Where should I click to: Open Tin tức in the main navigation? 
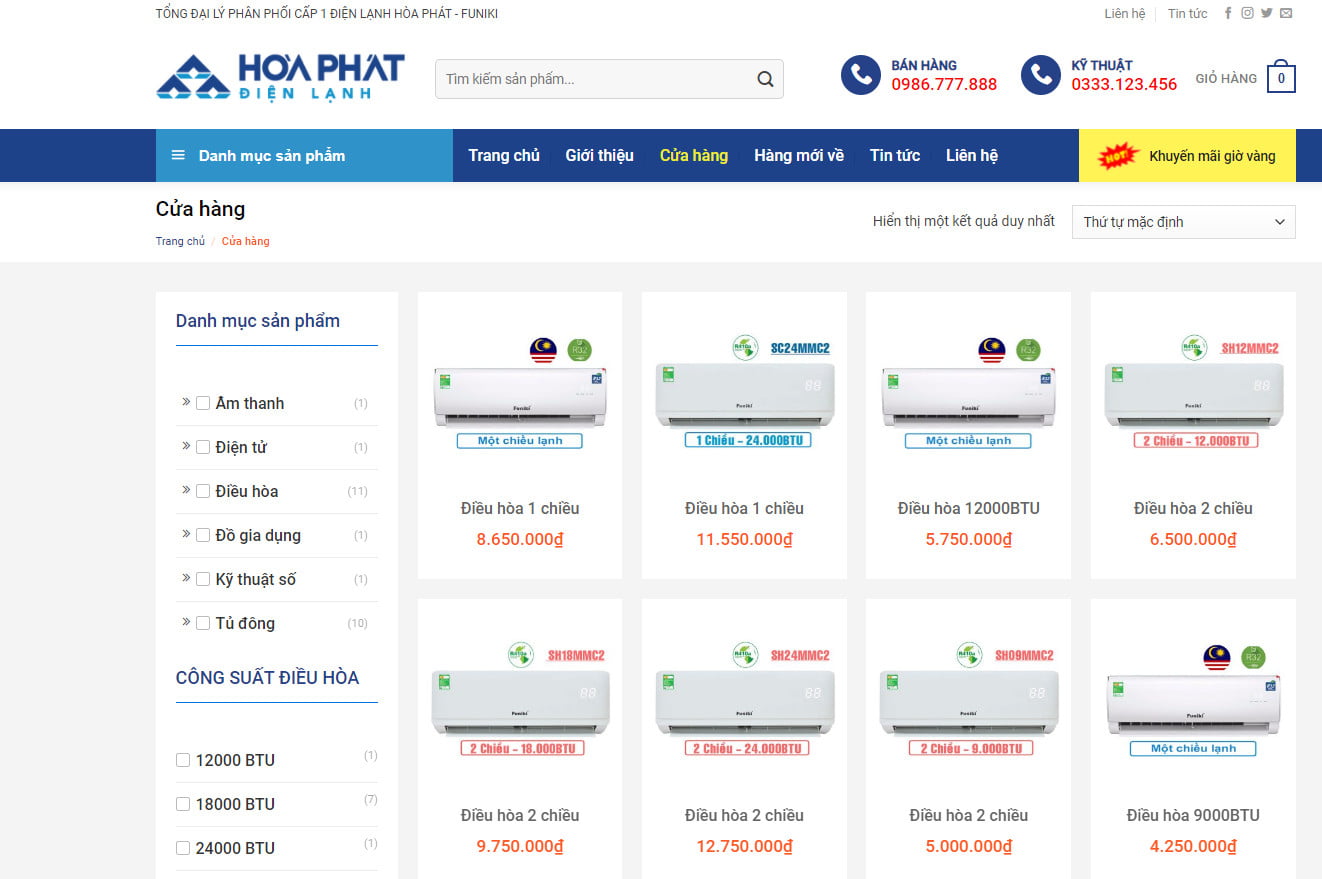[x=895, y=155]
